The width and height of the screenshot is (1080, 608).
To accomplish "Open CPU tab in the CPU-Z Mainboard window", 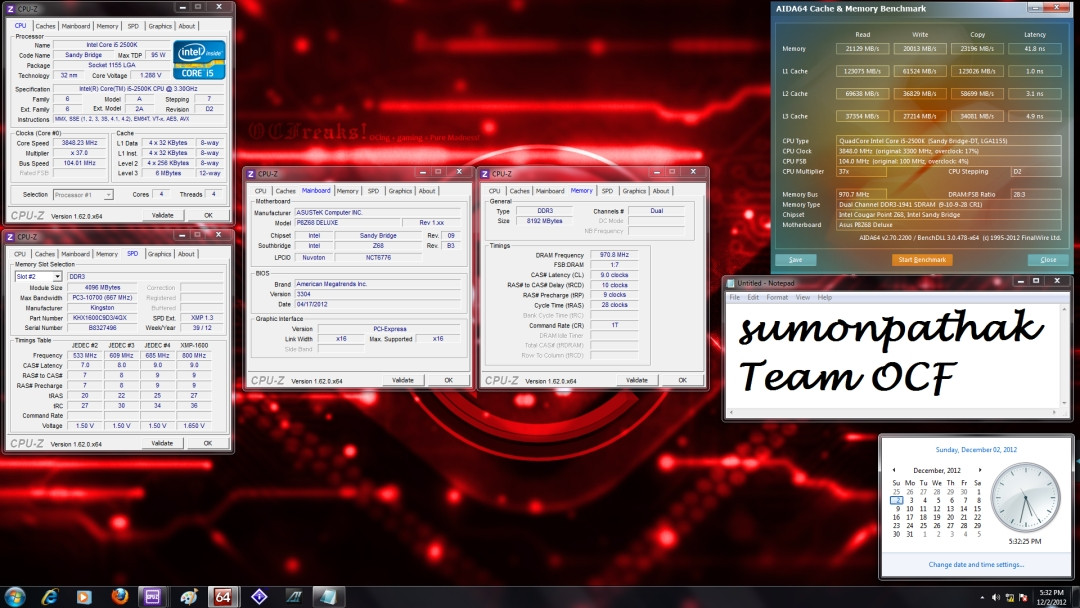I will (x=260, y=191).
